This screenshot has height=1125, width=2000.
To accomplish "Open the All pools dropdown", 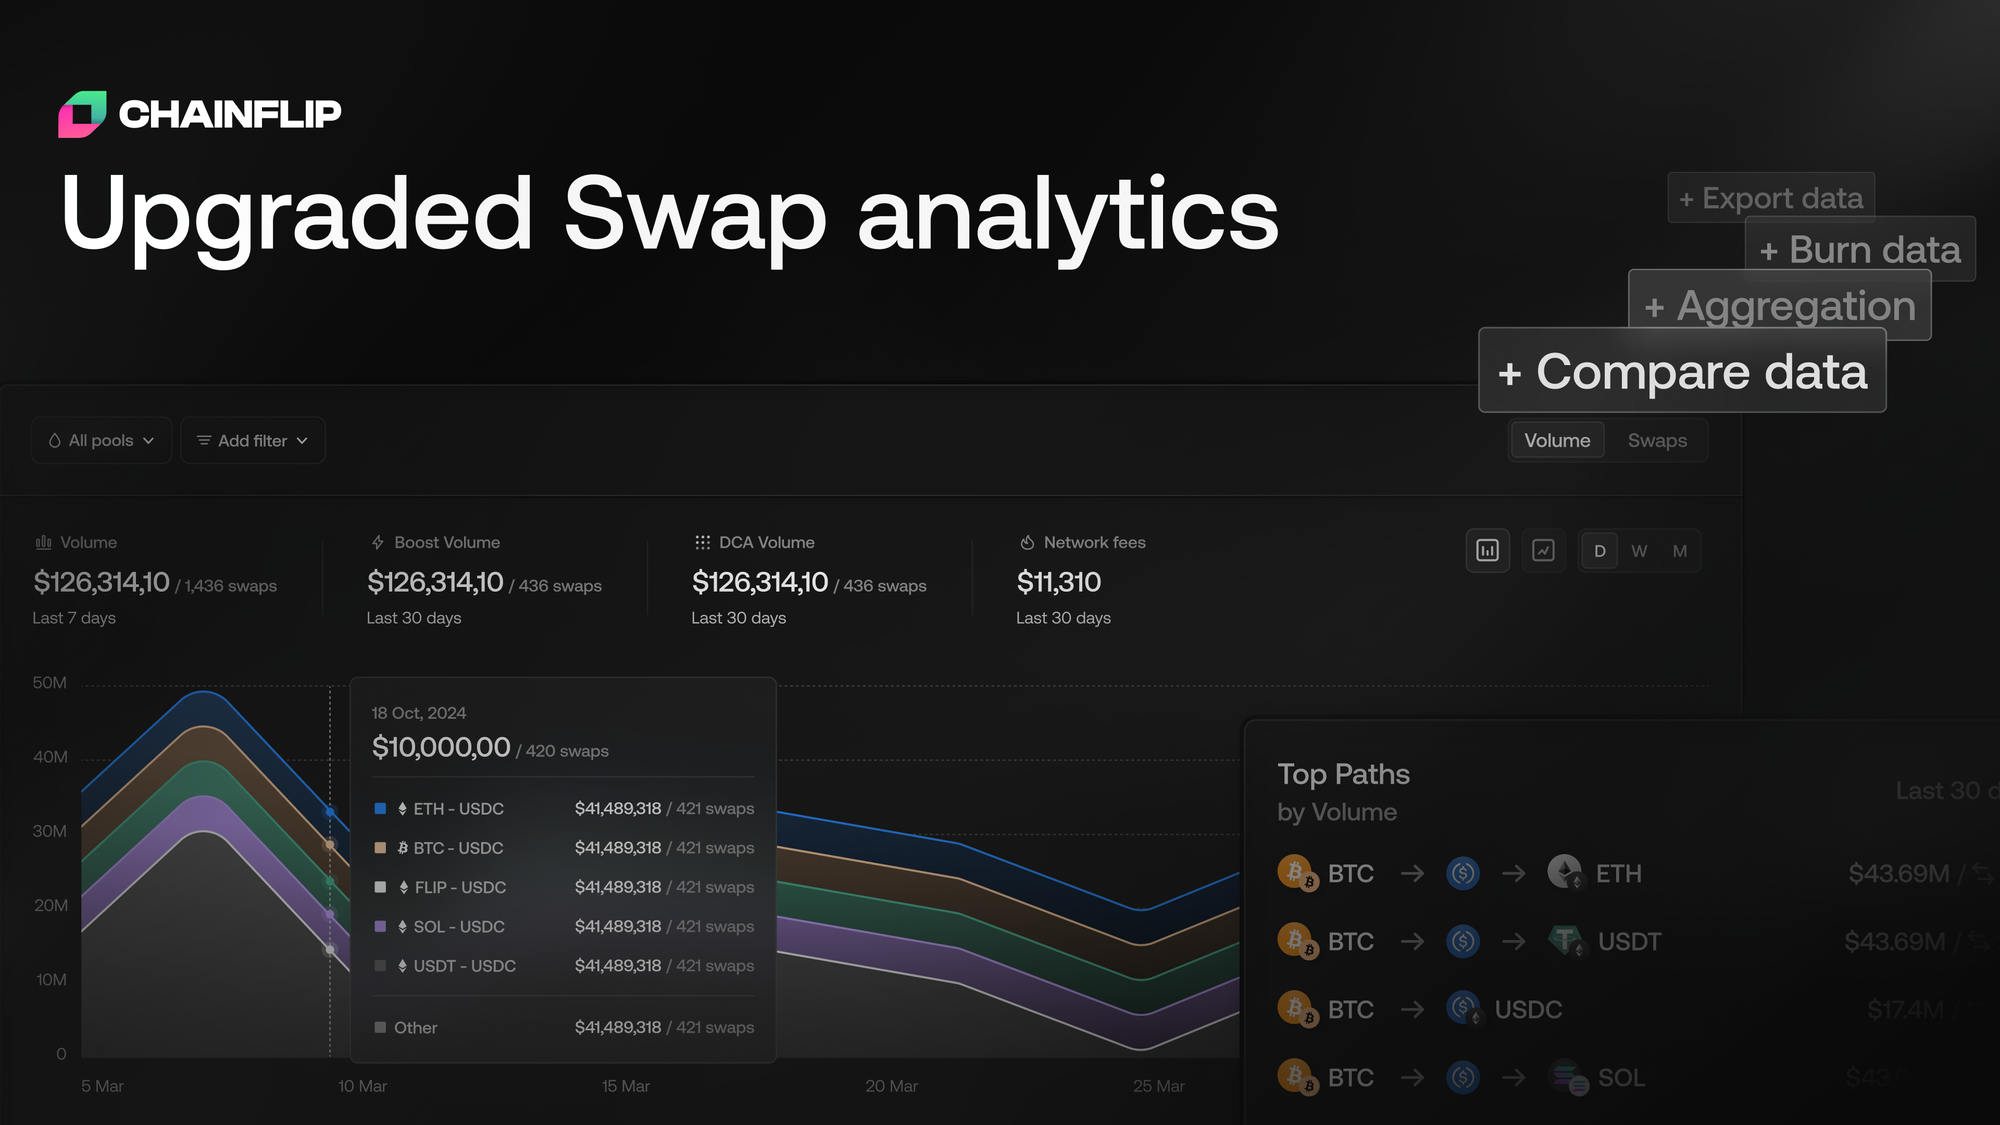I will pos(100,440).
